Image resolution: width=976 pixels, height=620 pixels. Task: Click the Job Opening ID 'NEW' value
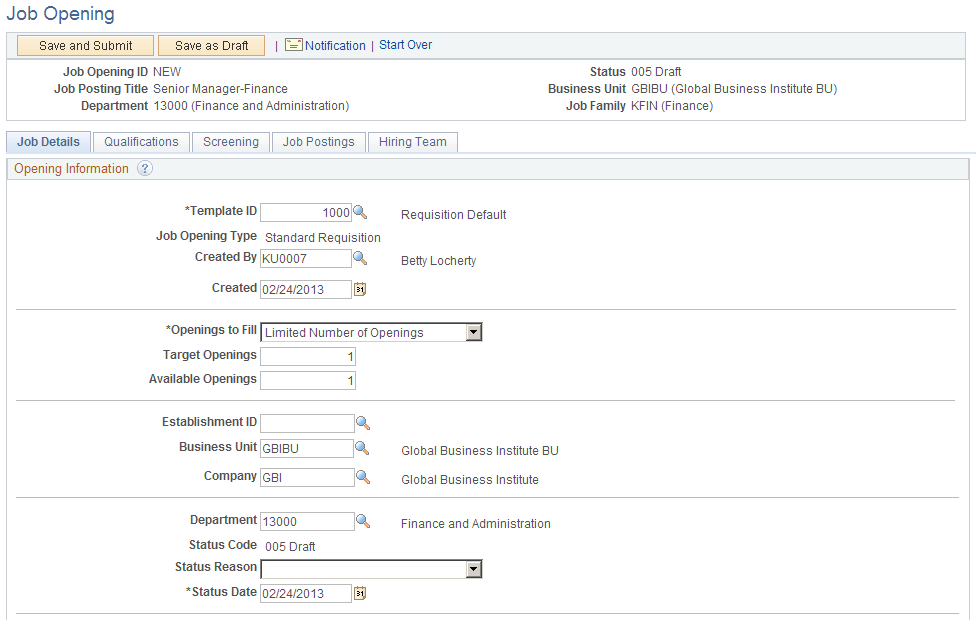(x=167, y=72)
